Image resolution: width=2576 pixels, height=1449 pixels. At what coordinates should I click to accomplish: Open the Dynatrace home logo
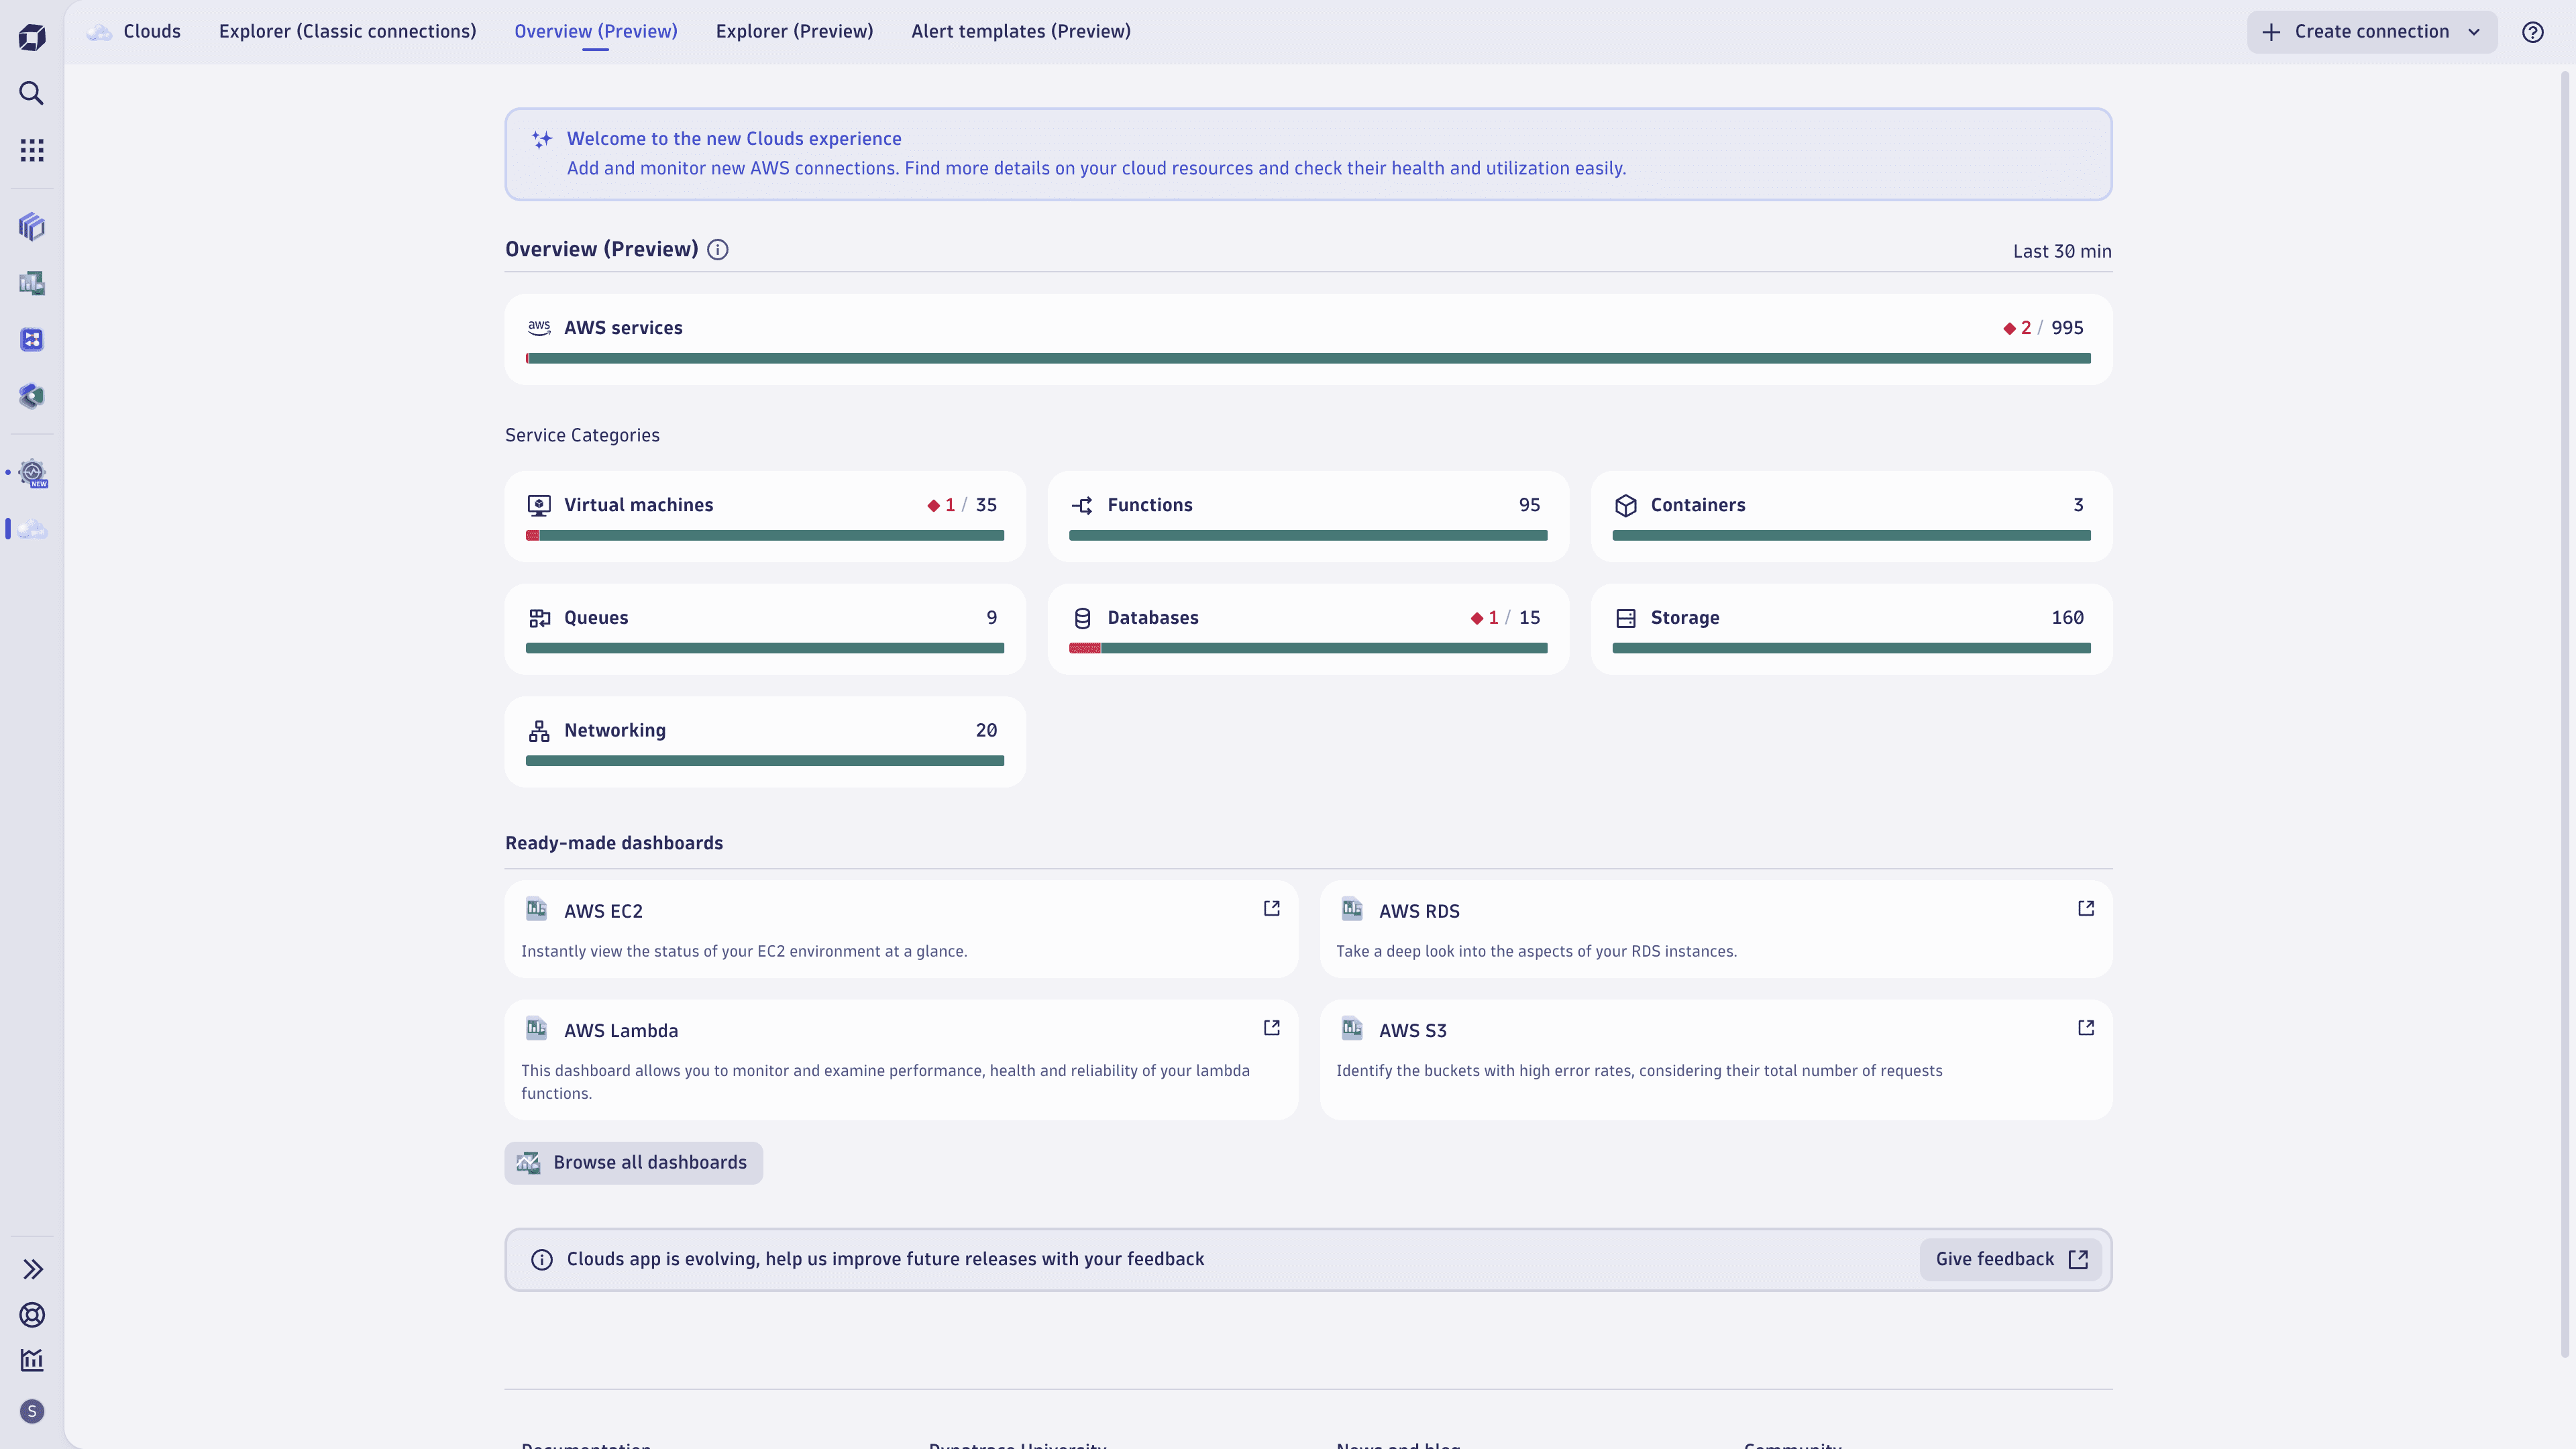tap(32, 37)
